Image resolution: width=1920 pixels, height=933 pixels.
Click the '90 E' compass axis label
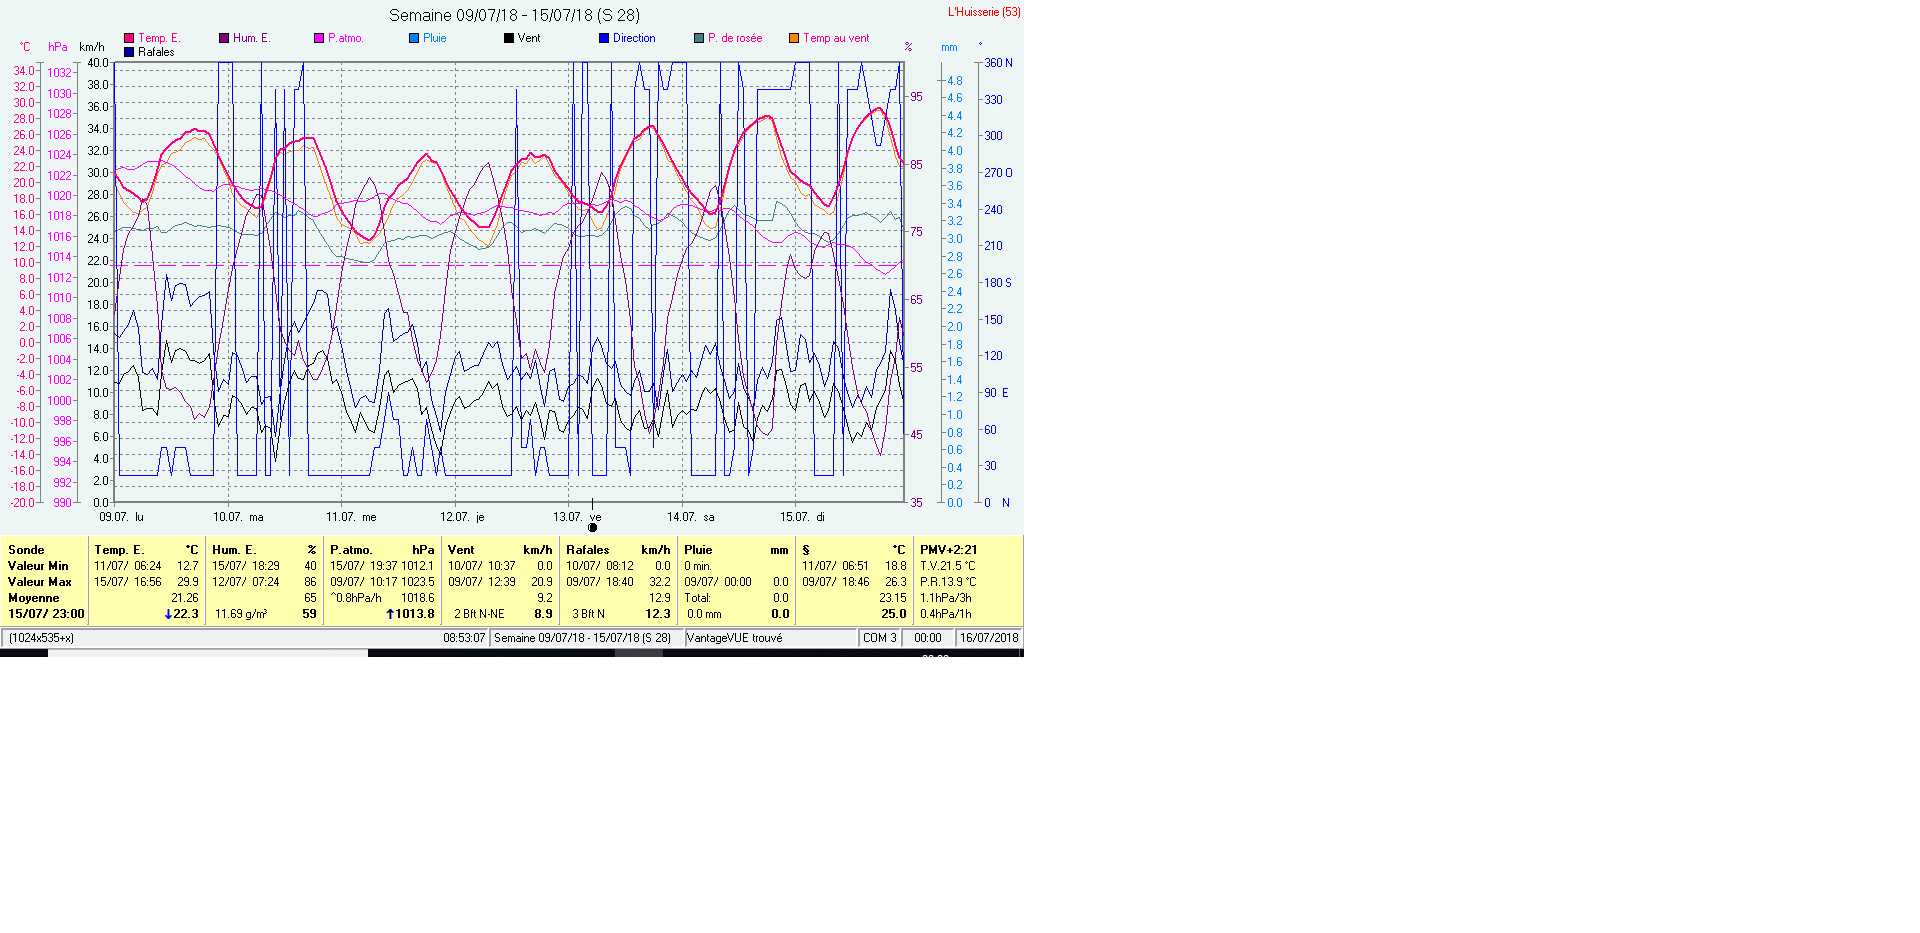(996, 393)
